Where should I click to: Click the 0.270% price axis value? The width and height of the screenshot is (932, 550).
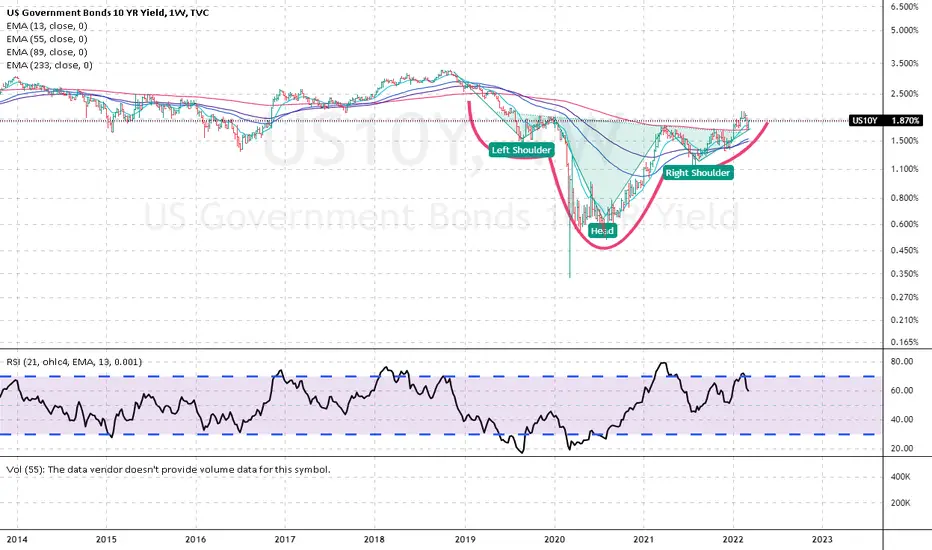905,297
